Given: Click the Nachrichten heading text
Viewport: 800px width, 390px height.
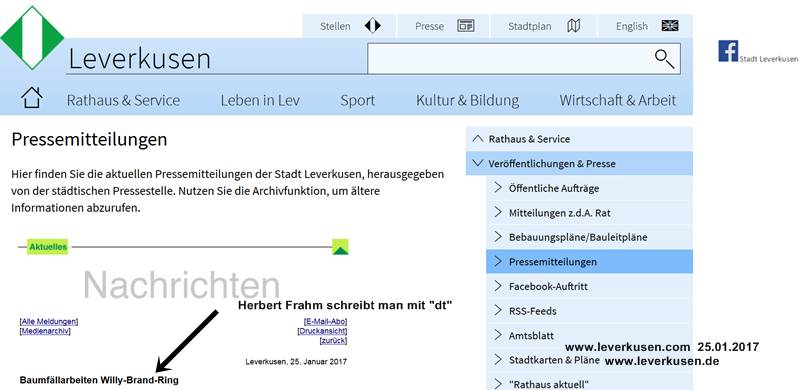Looking at the screenshot, I should [x=182, y=285].
